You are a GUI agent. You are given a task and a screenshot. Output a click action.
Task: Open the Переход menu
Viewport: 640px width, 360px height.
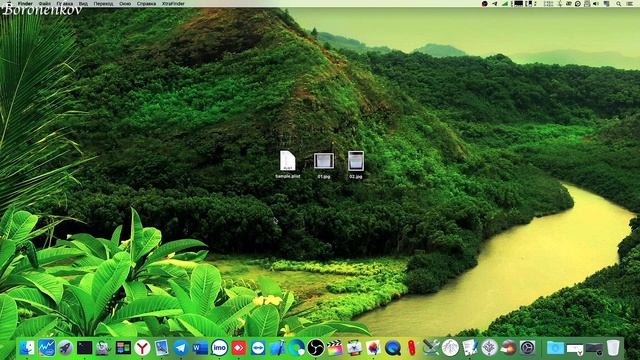tap(103, 4)
